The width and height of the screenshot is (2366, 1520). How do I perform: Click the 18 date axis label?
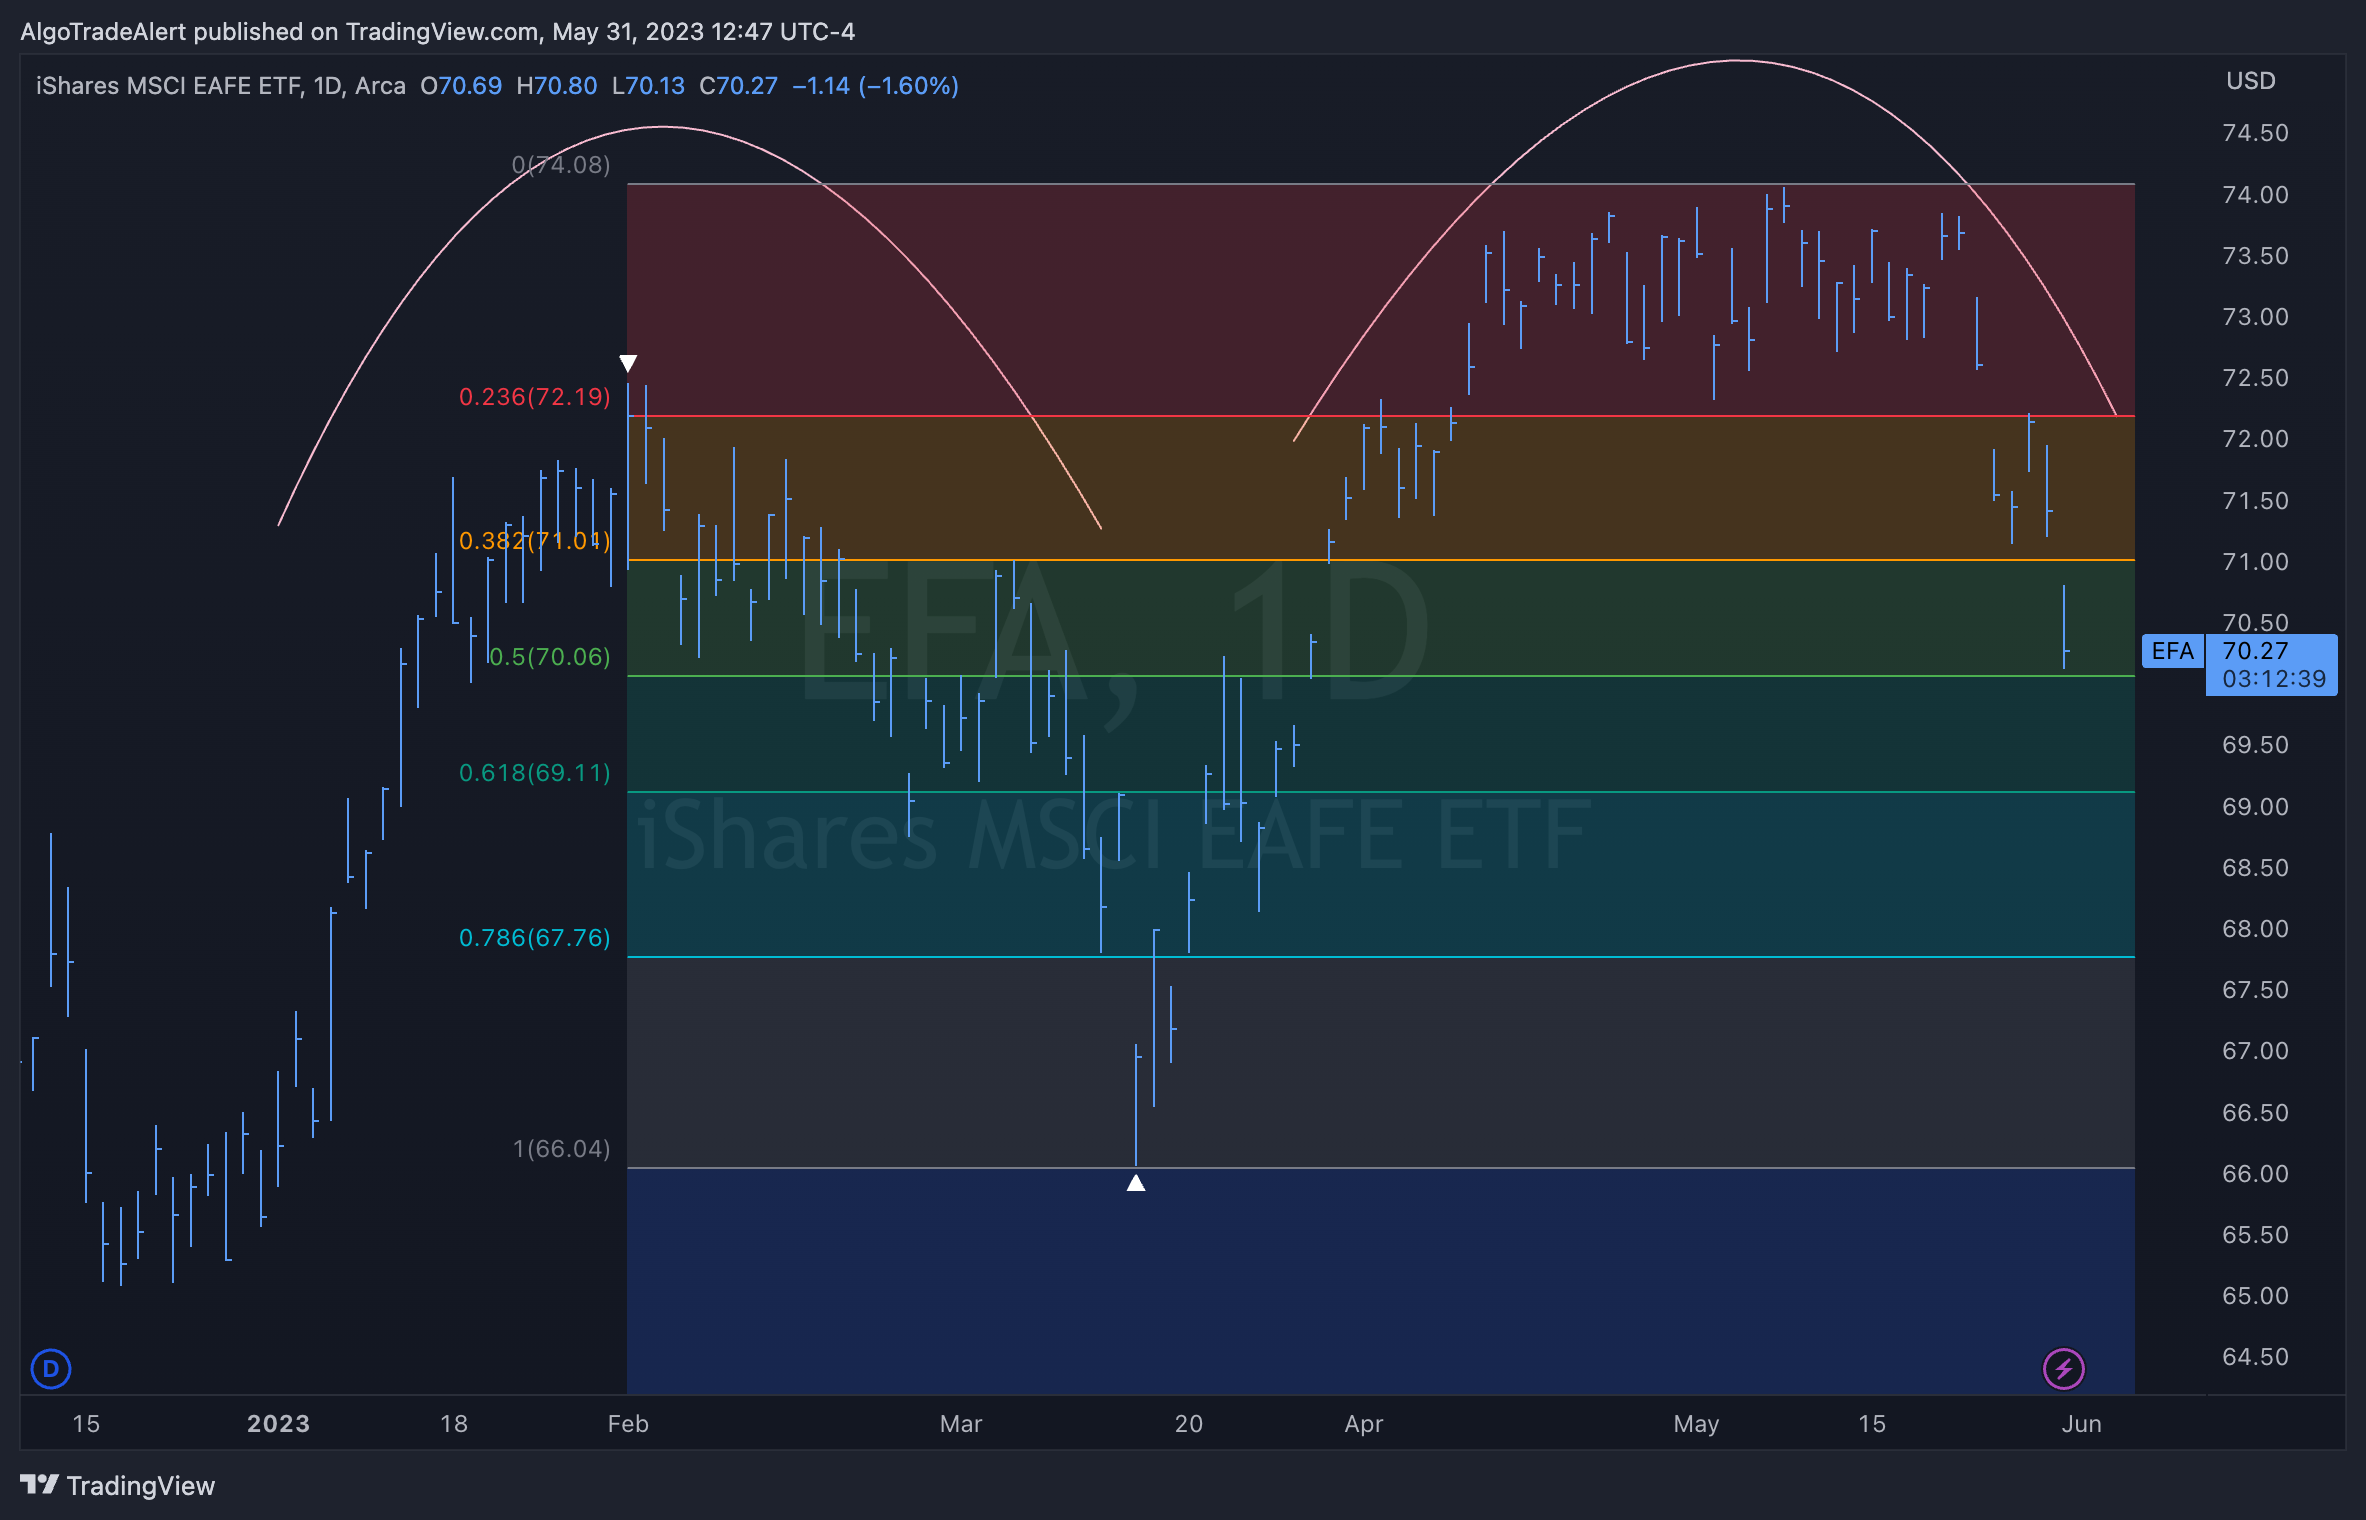pyautogui.click(x=454, y=1424)
